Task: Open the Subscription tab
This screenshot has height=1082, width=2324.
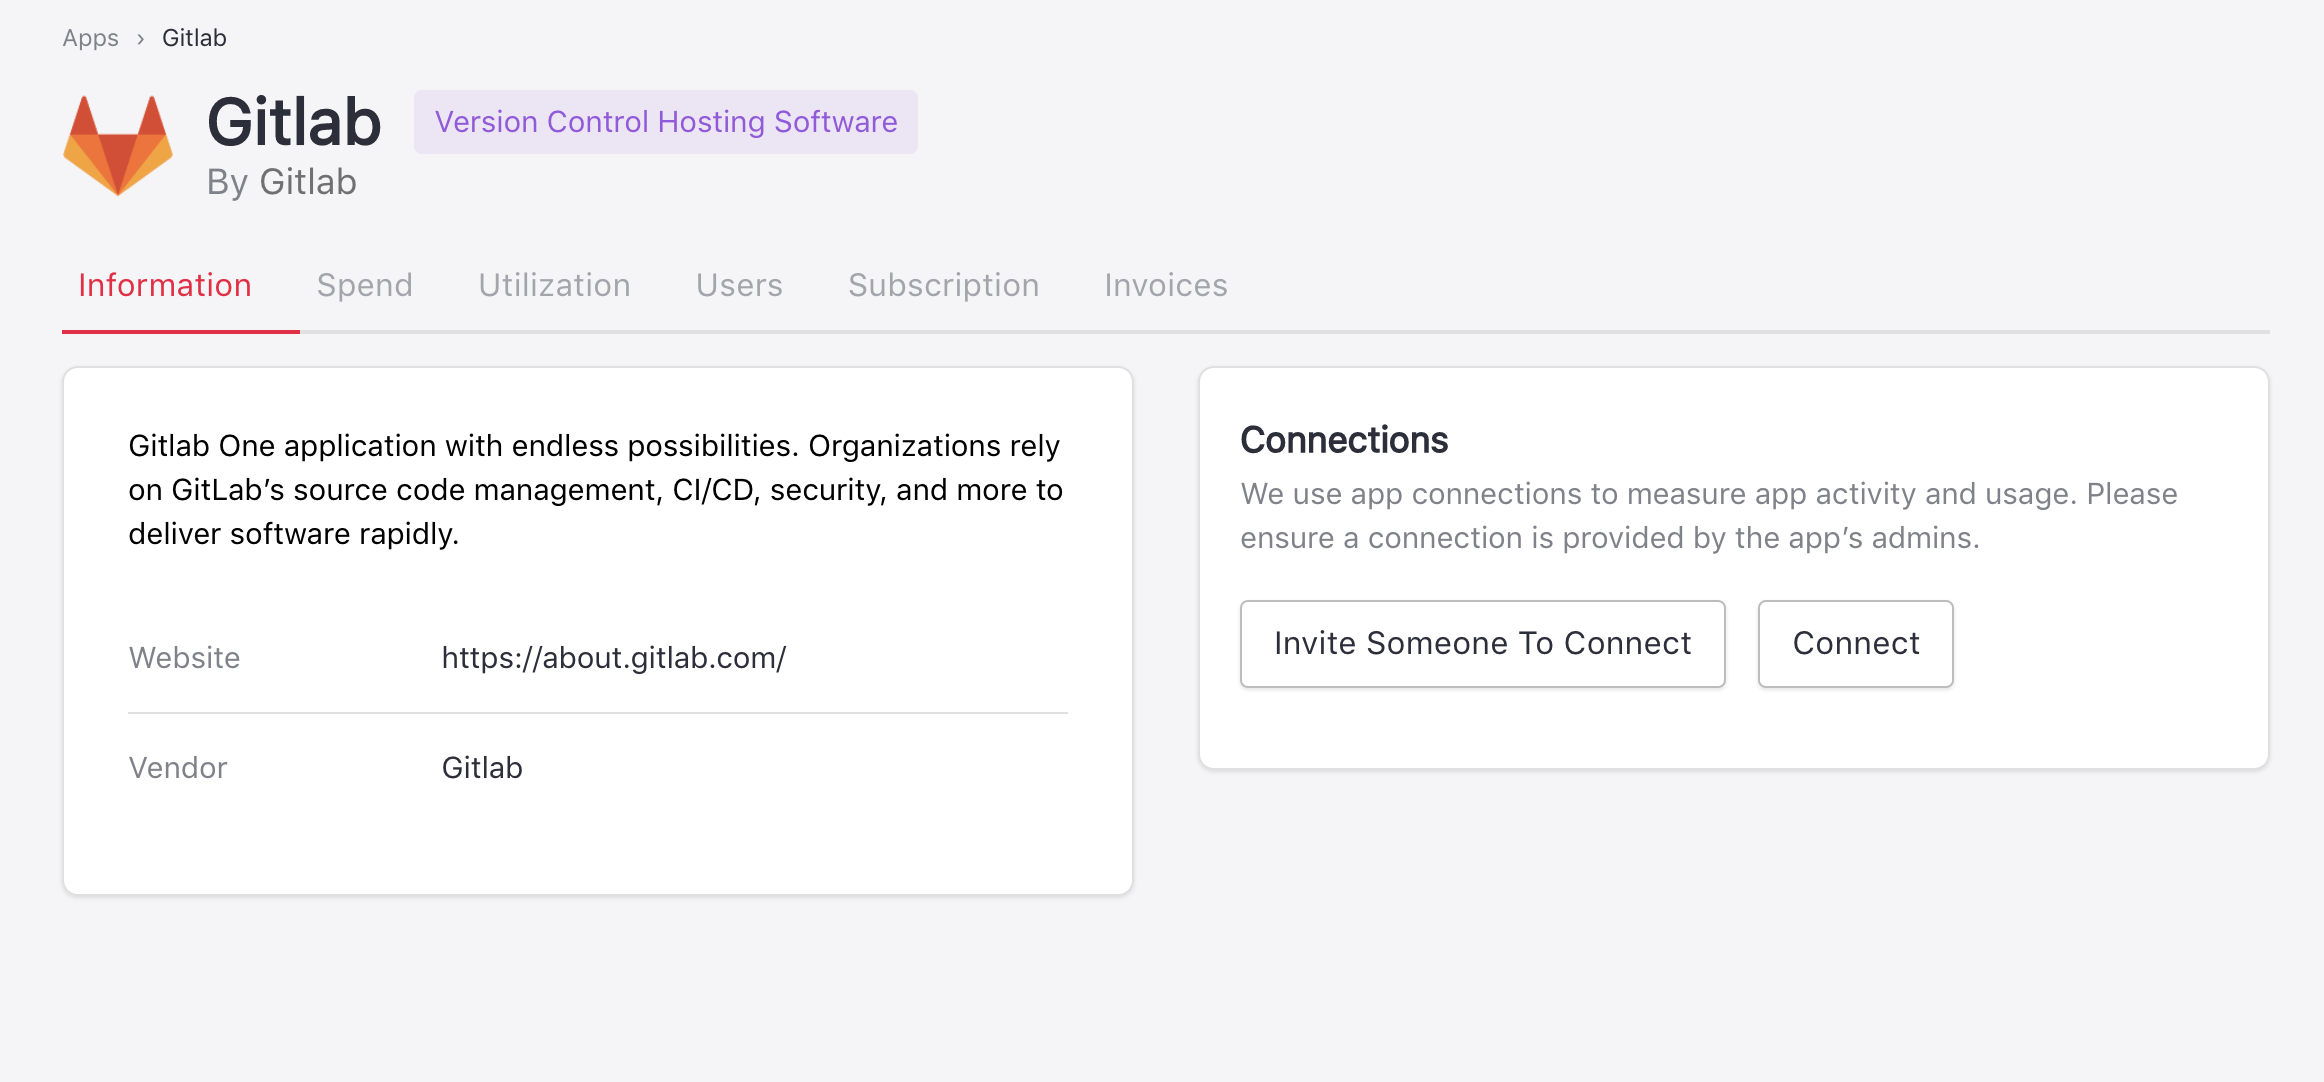Action: click(x=943, y=286)
